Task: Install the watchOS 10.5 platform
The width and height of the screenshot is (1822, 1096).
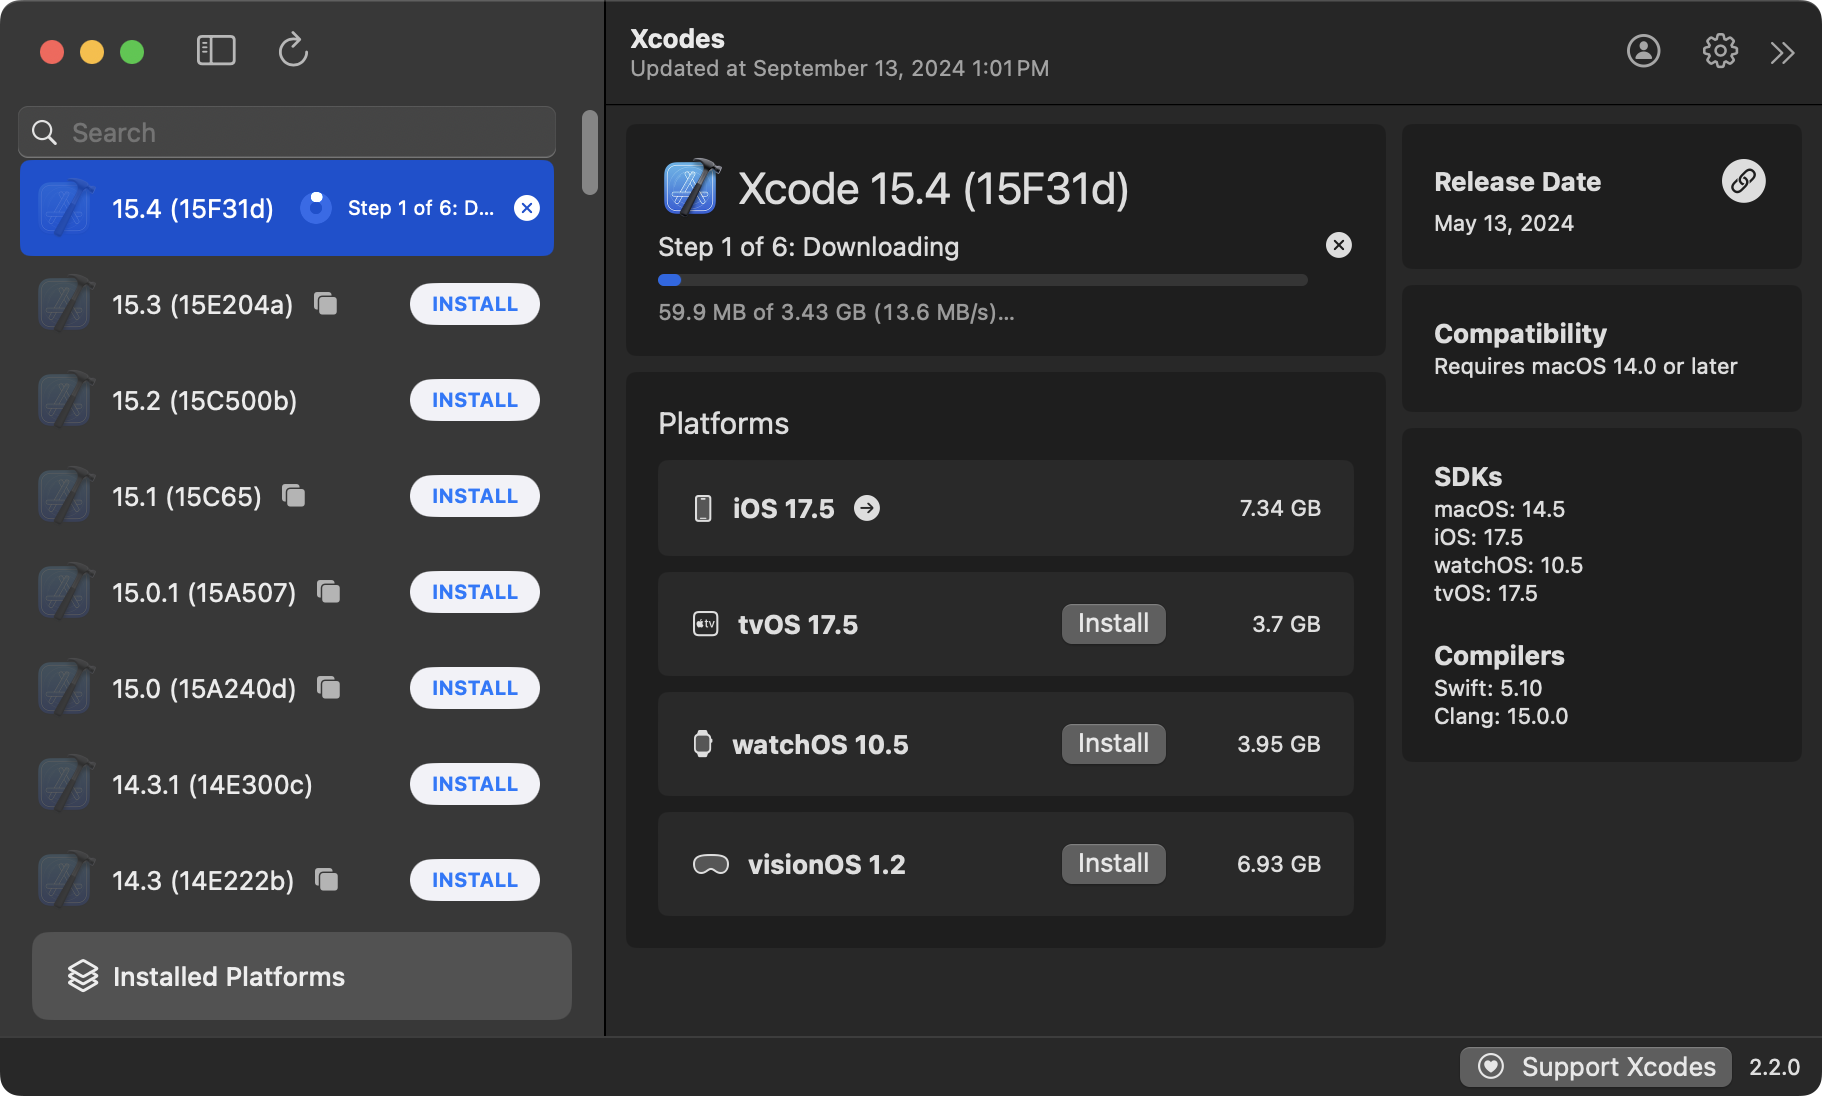Action: (x=1113, y=744)
